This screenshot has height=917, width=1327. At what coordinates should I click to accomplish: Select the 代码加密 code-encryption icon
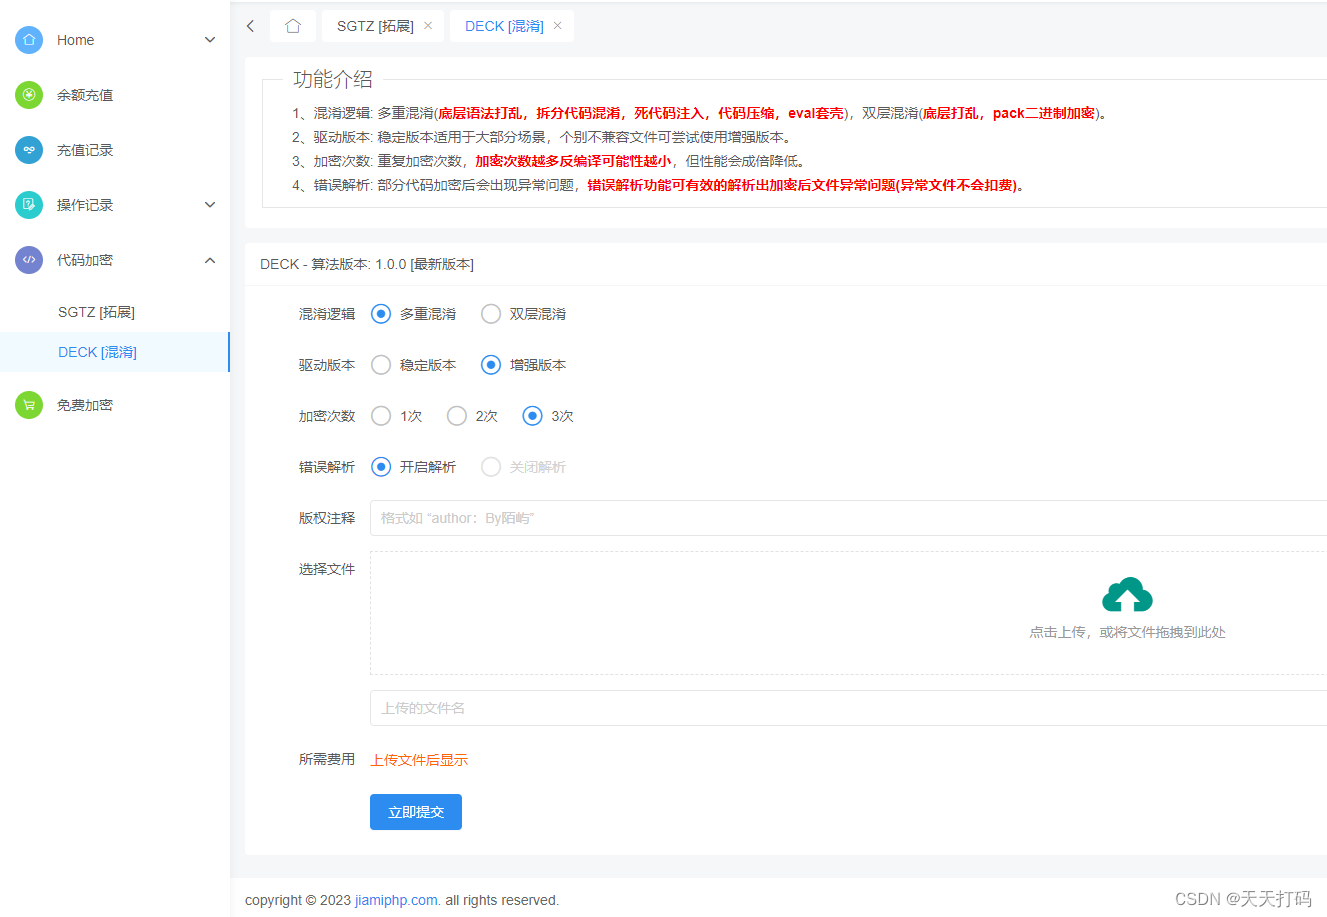(x=30, y=259)
